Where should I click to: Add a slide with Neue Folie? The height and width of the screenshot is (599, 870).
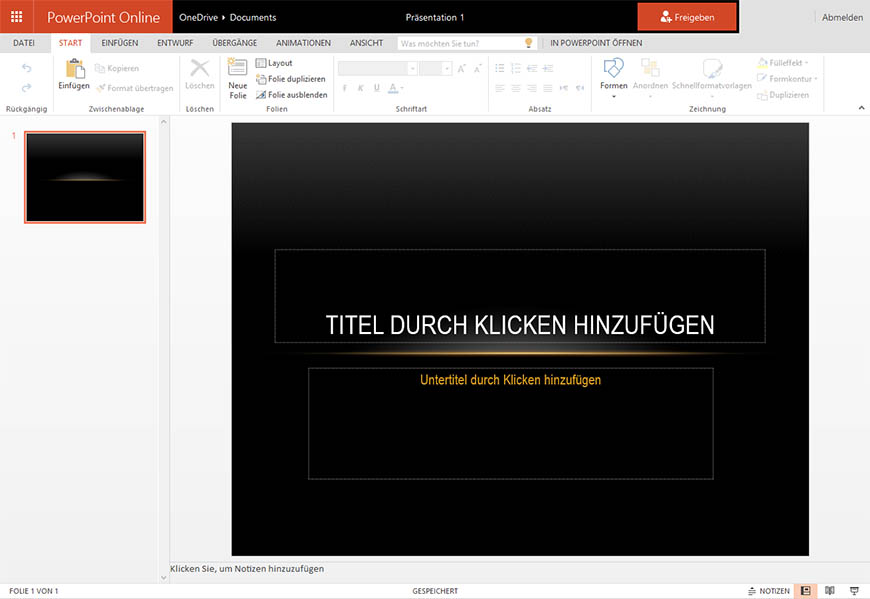tap(237, 79)
